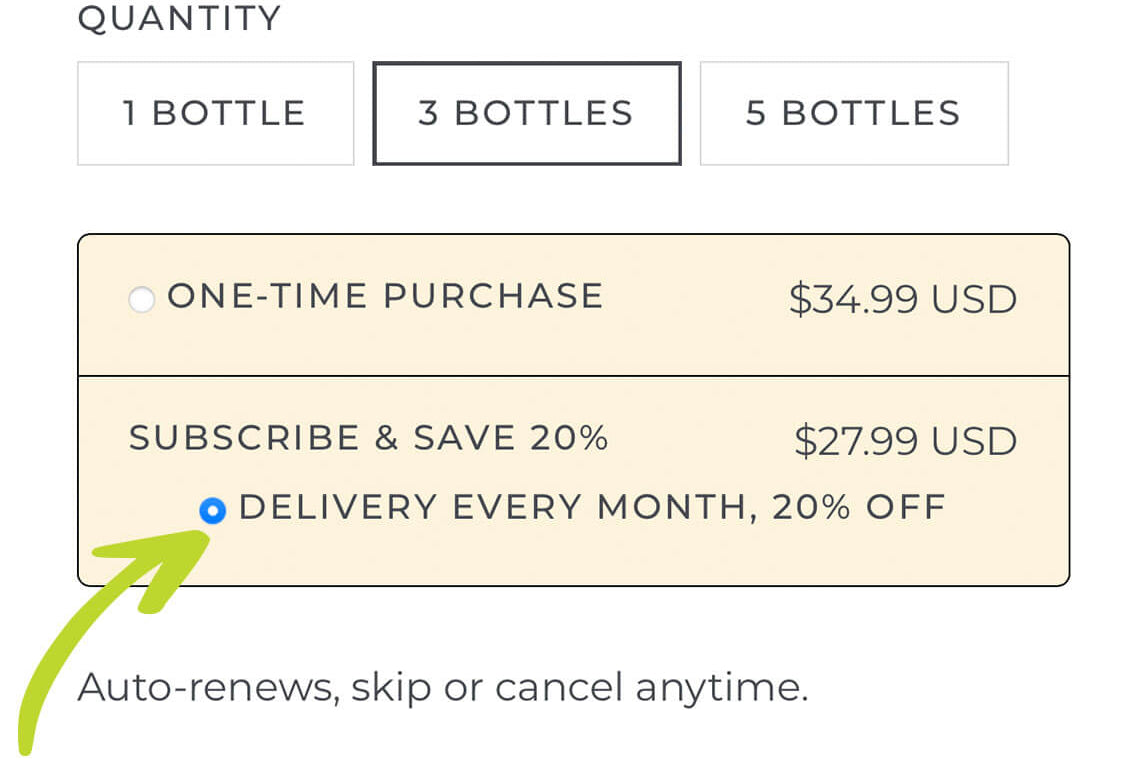Pick the 5 Bottles quantity option
The image size is (1140, 760).
coord(853,113)
